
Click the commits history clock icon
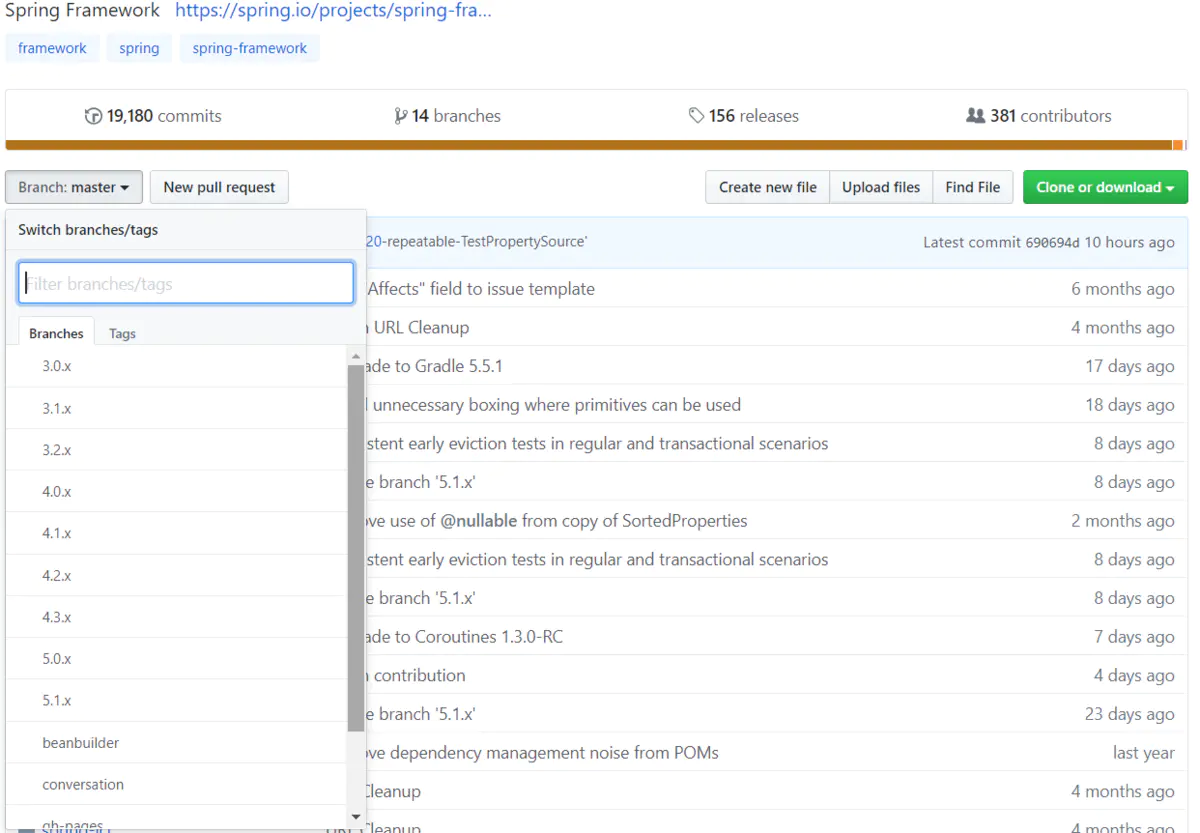[93, 116]
